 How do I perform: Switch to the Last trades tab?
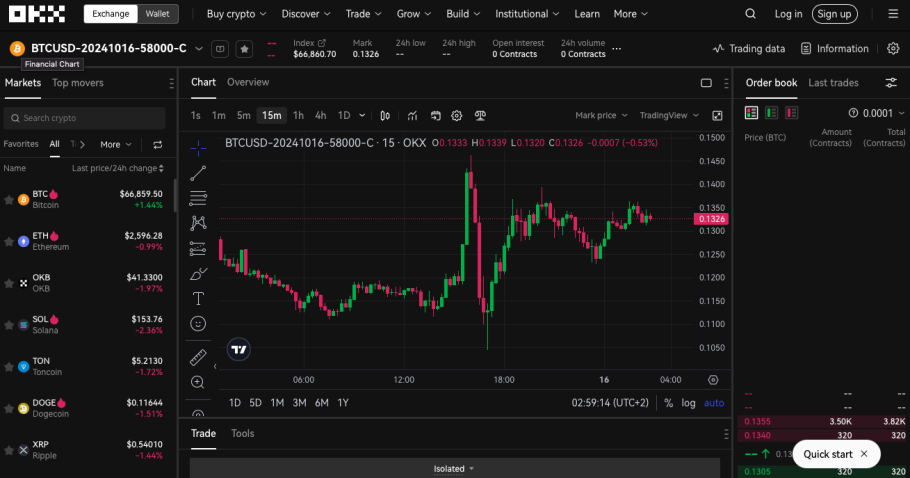coord(833,83)
